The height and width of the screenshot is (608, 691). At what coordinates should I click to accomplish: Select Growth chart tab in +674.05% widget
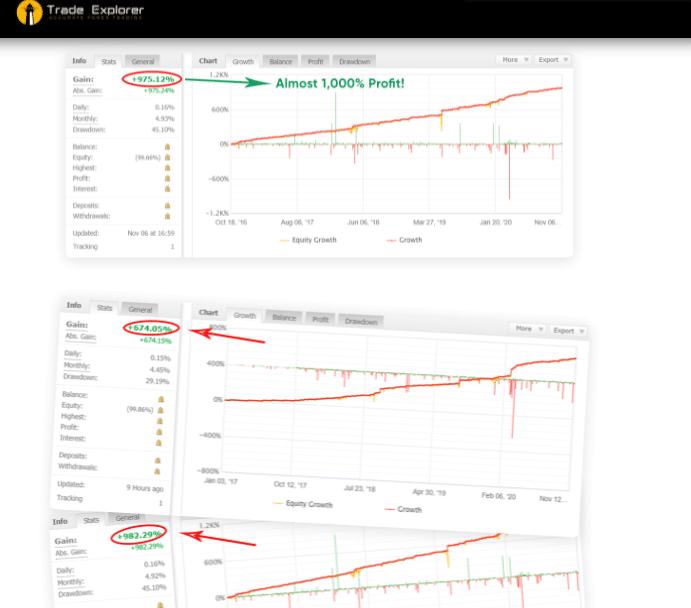[x=245, y=315]
